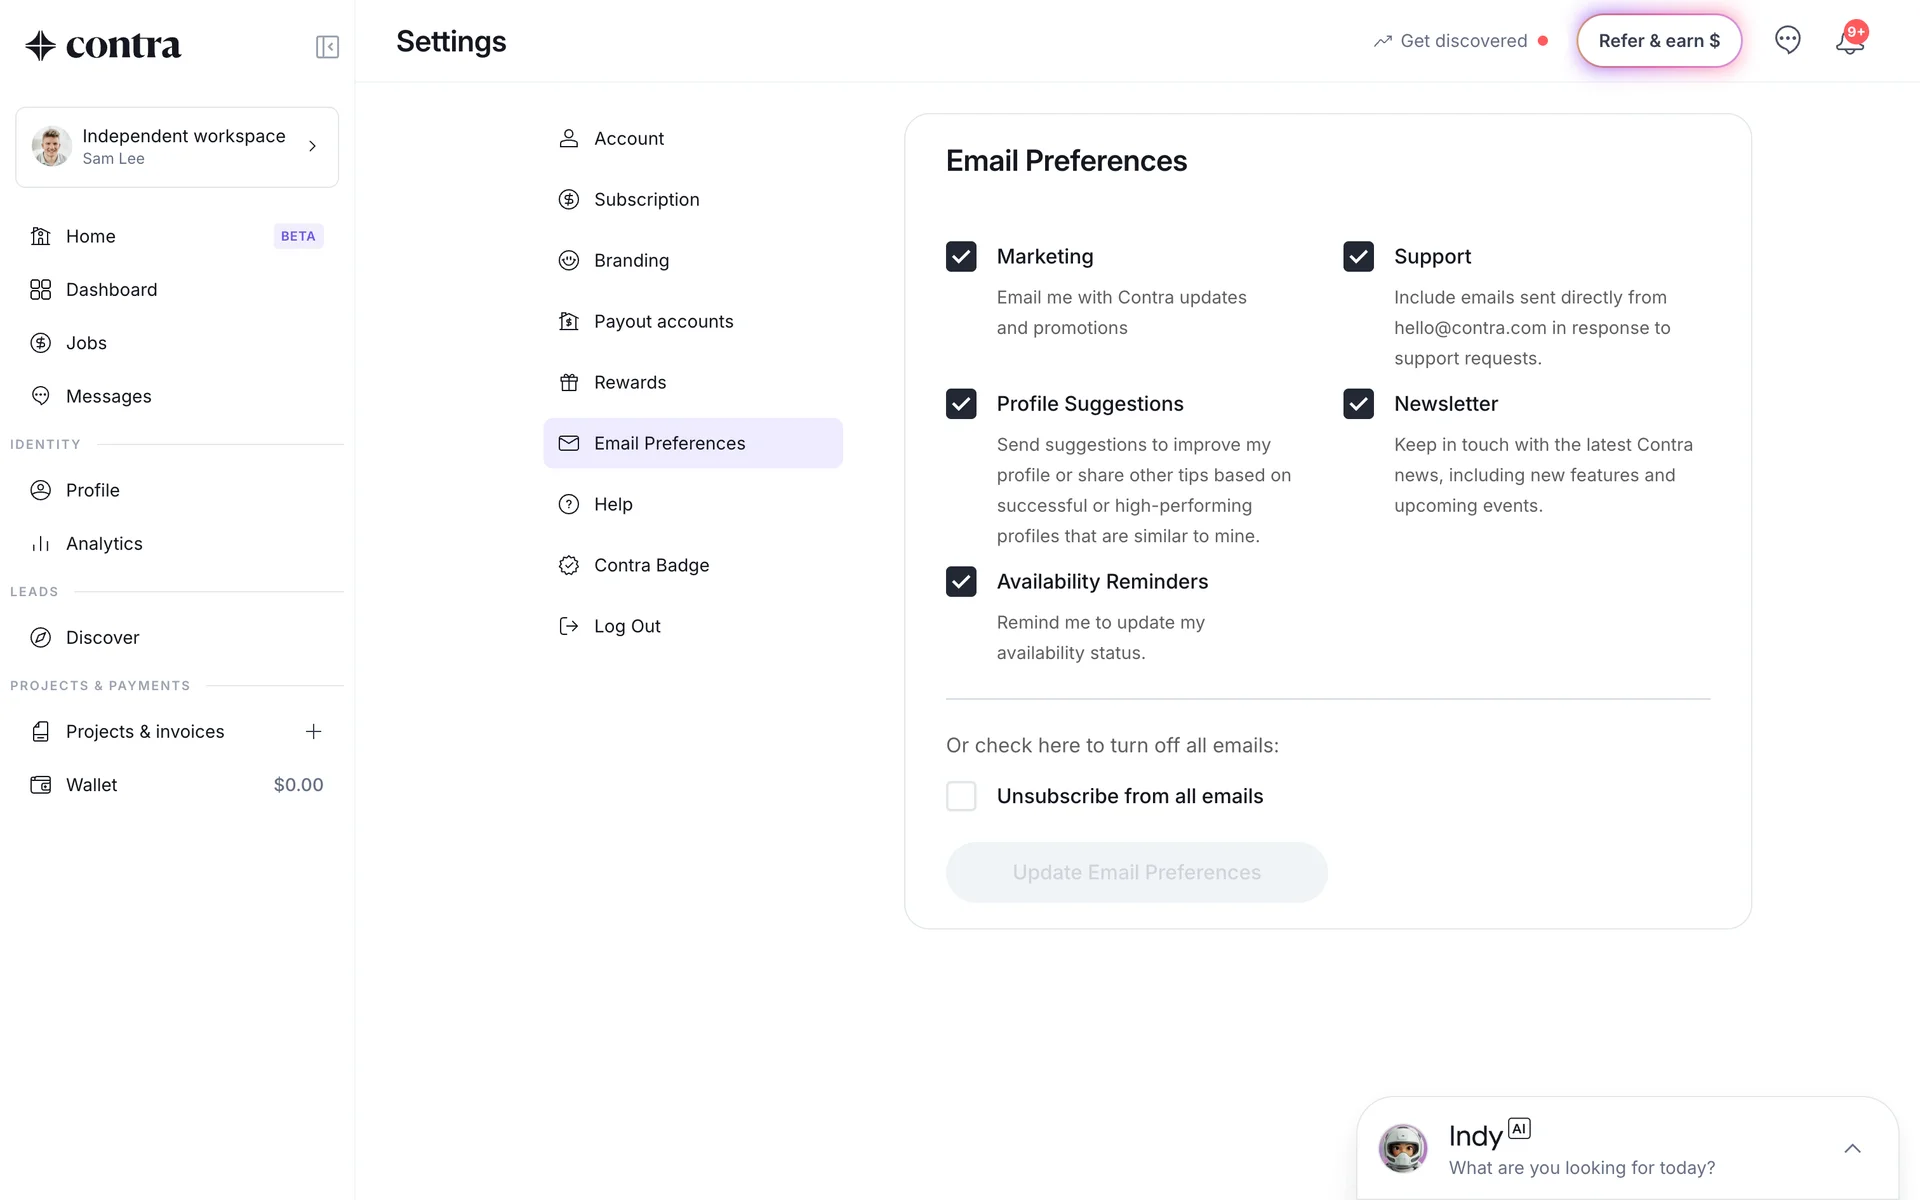Open notifications bell icon
The height and width of the screenshot is (1200, 1920).
1849,42
